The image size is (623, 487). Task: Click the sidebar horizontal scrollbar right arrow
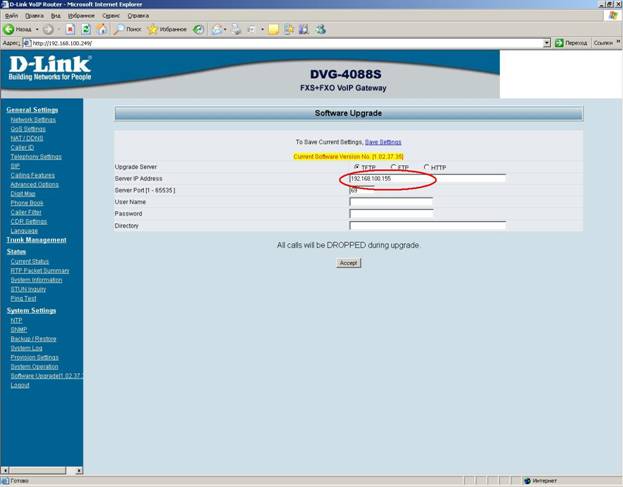[79, 471]
